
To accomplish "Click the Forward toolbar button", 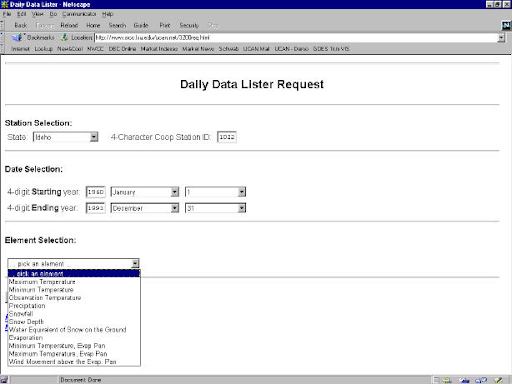I will click(45, 25).
